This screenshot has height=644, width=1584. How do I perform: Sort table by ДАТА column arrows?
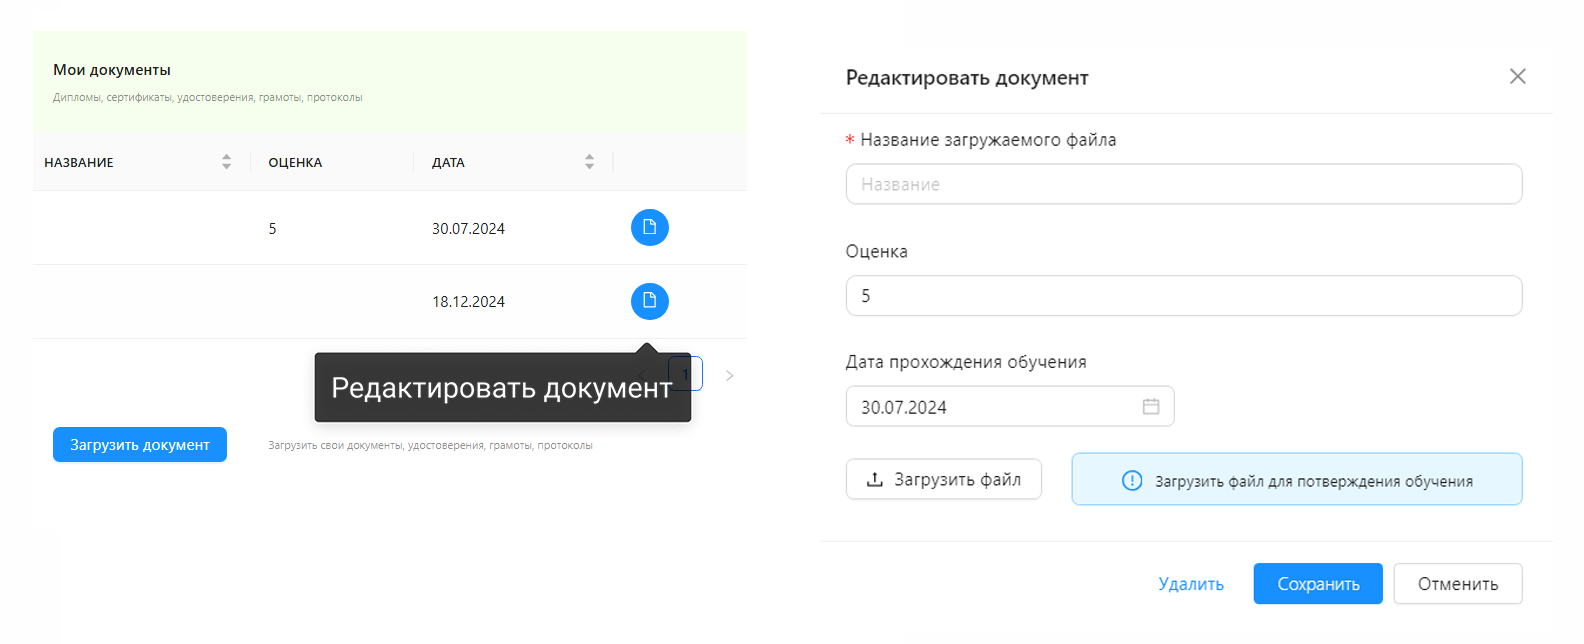pos(590,162)
